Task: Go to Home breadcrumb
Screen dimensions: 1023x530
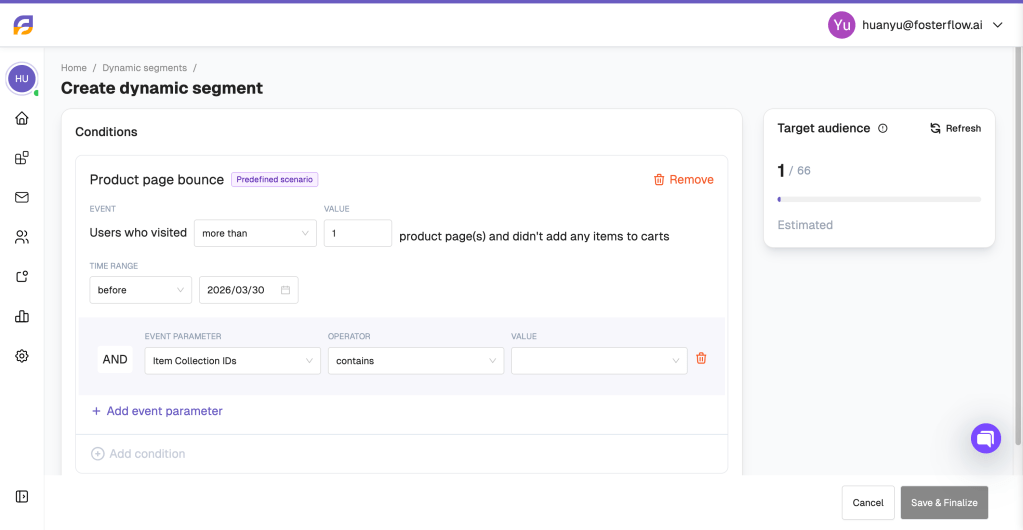Action: point(74,68)
